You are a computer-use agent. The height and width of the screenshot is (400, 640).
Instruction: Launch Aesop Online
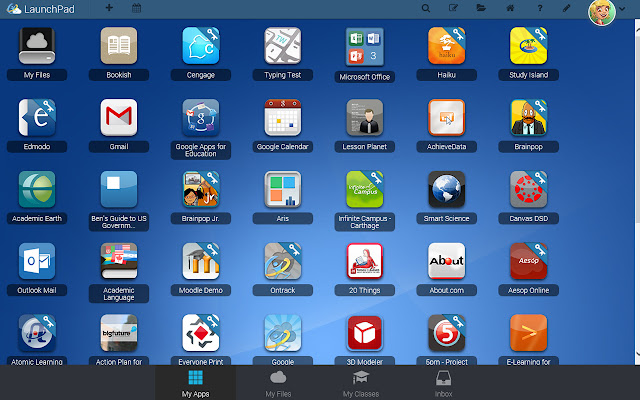pos(529,261)
